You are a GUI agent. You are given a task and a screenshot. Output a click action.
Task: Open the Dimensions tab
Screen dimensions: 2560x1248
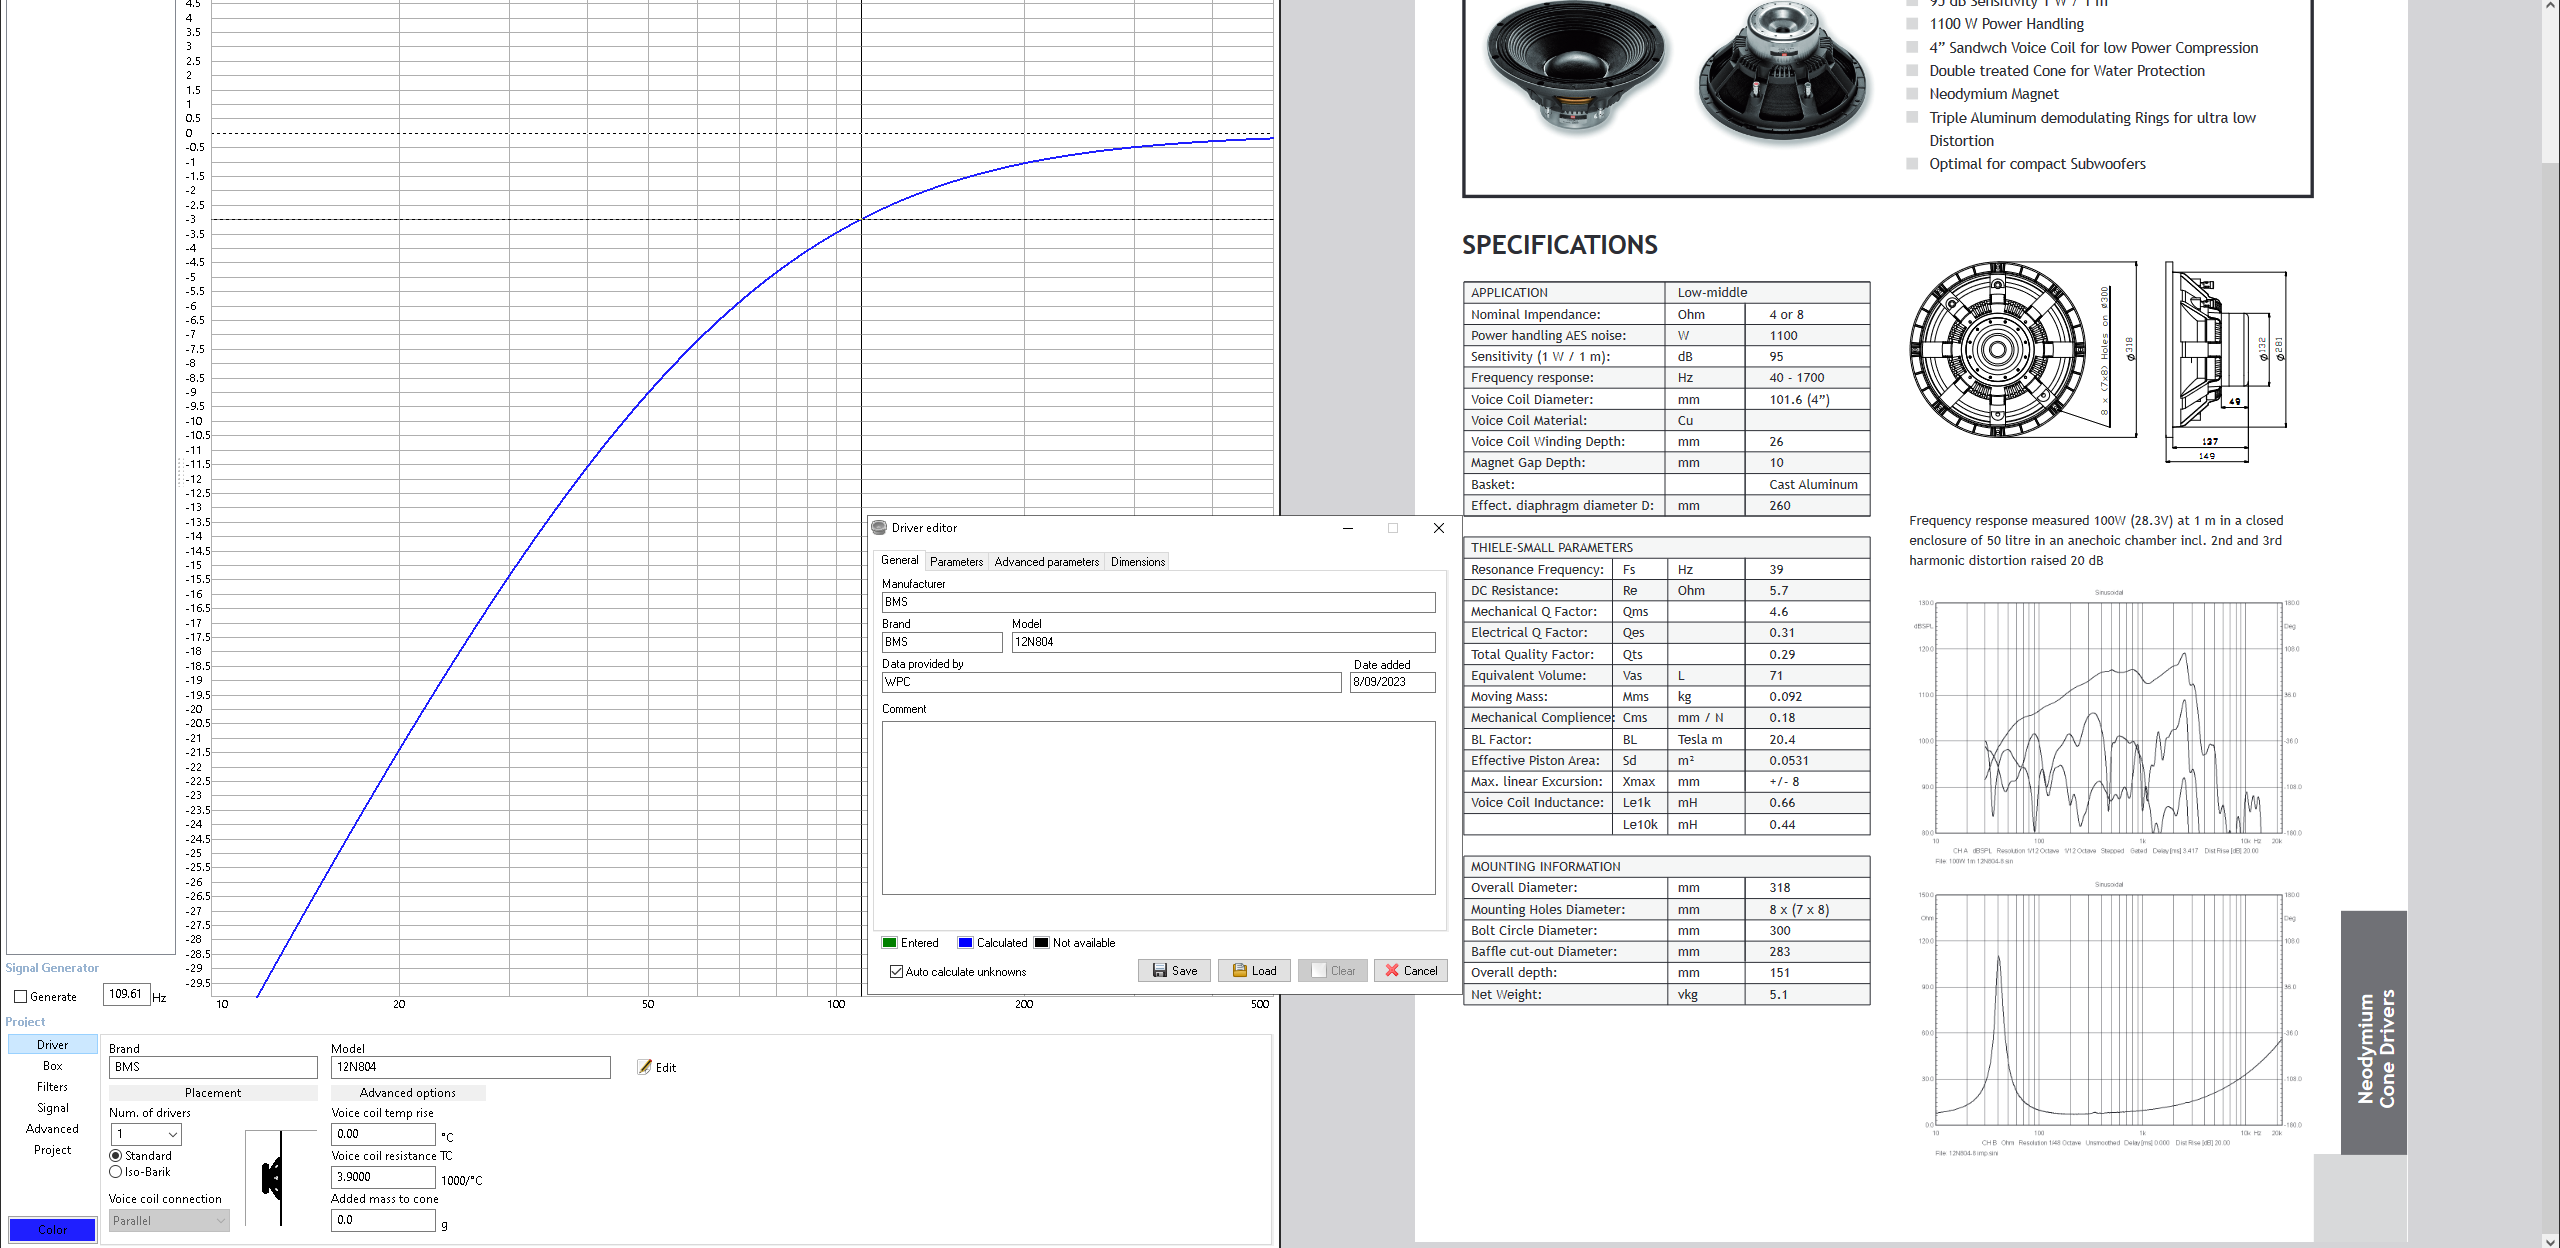(x=1138, y=562)
